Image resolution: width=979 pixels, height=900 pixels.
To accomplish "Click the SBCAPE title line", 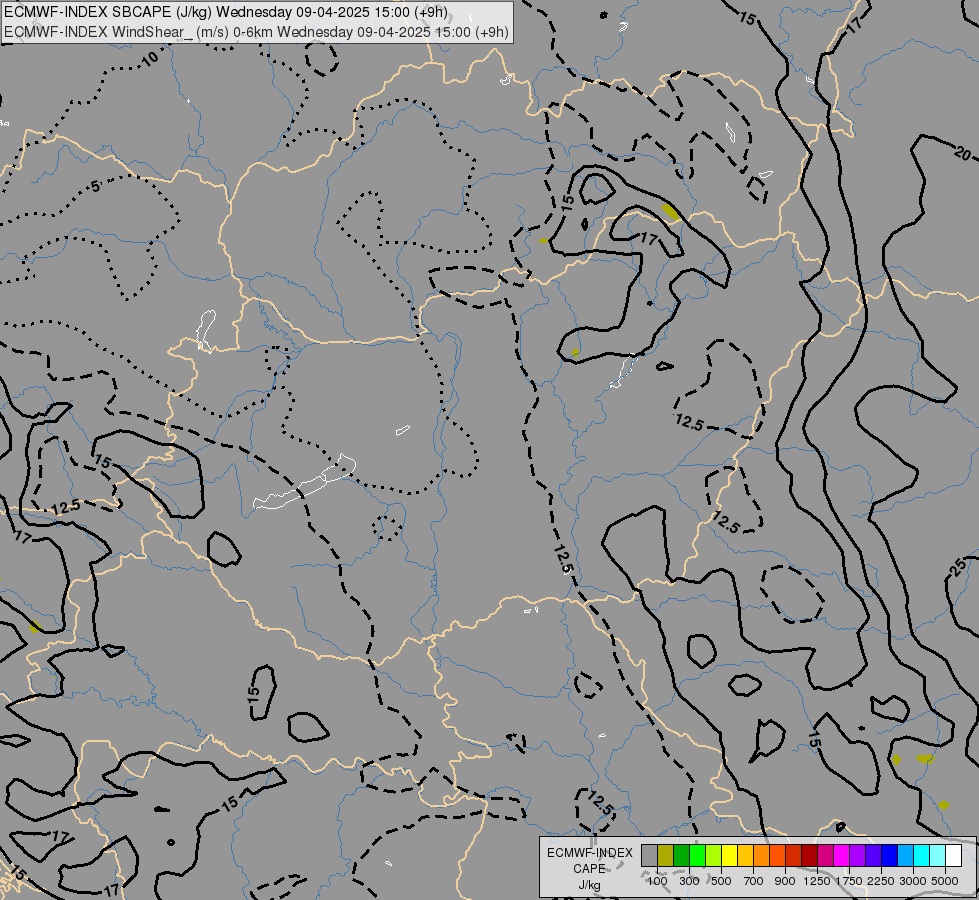I will click(x=226, y=12).
